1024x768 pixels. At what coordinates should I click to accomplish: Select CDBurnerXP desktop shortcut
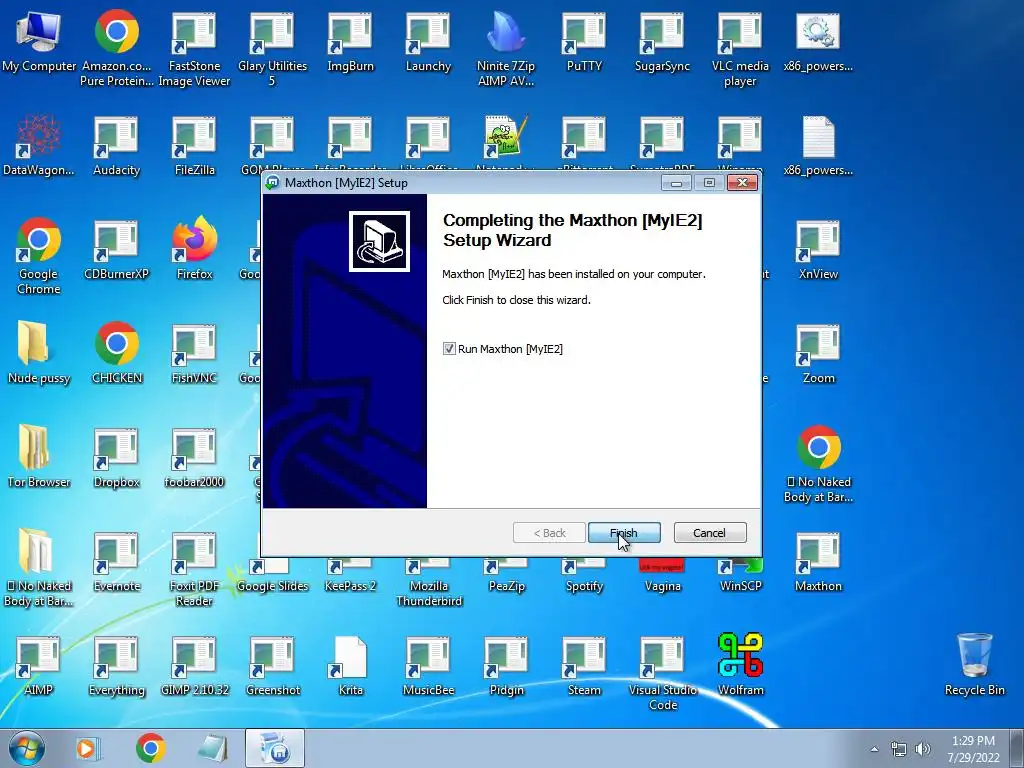coord(116,250)
